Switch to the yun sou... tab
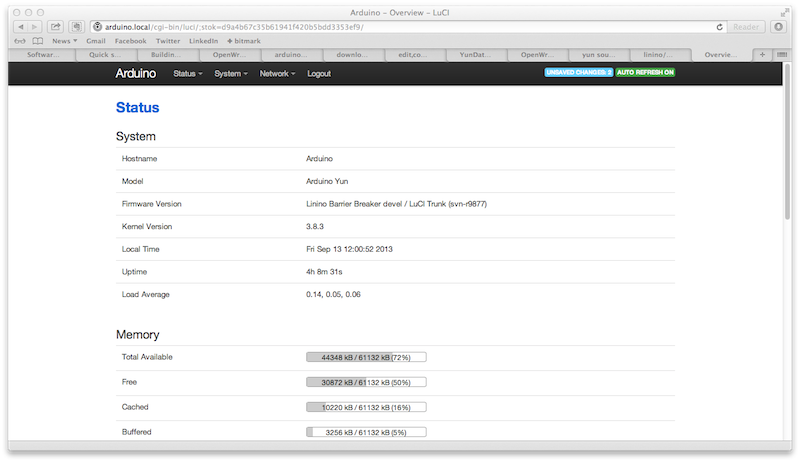Viewport: 800px width, 462px height. pos(598,55)
